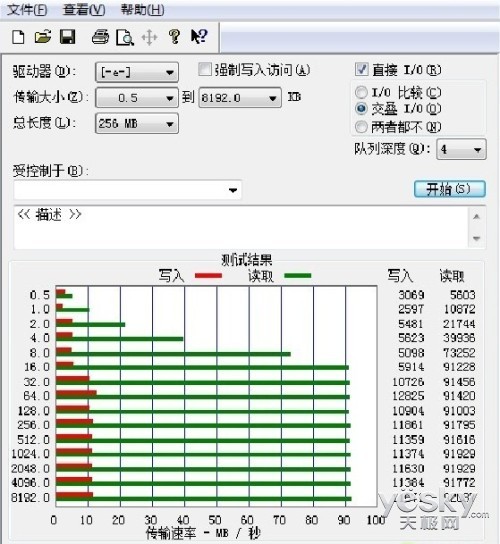Click the read value 91795
500x544 pixels.
459,425
